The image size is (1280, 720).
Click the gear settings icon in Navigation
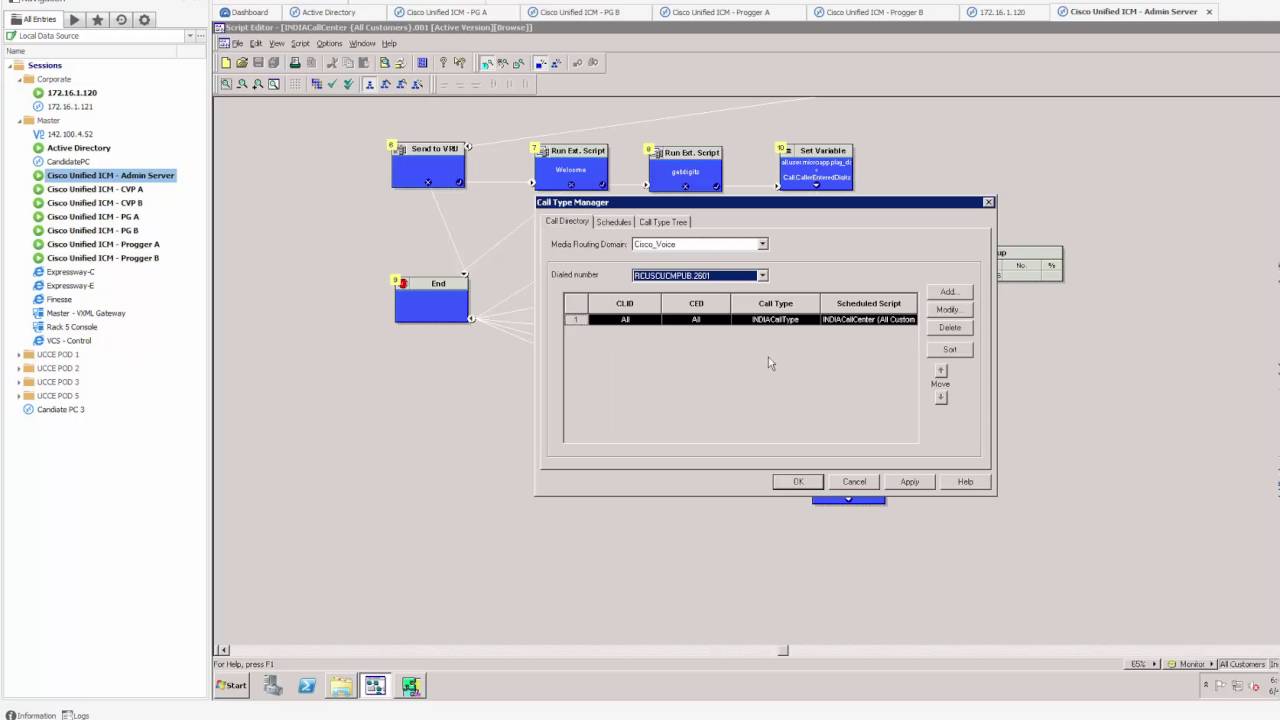pos(144,19)
